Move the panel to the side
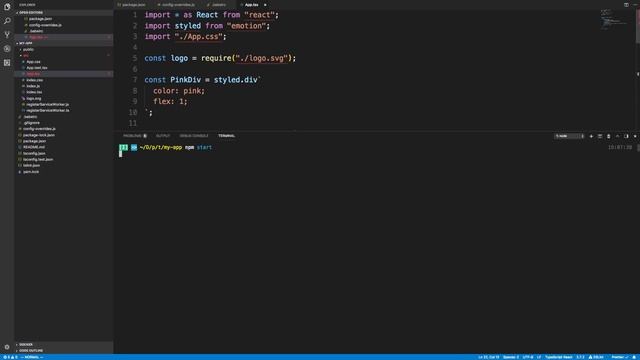Screen dimensions: 640x360 (x=626, y=136)
